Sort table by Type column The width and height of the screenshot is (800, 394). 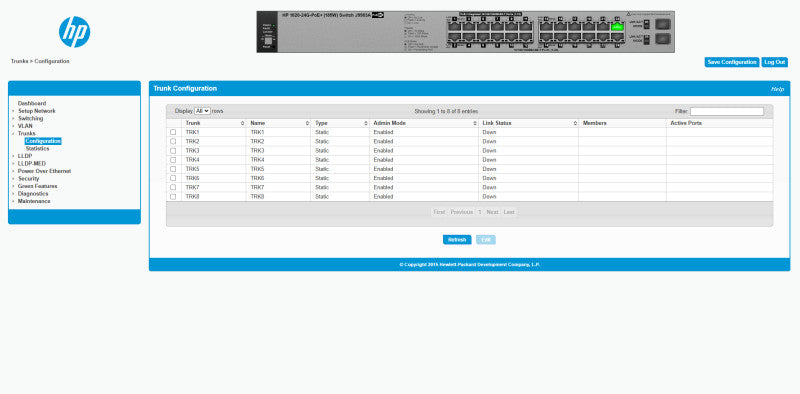click(340, 123)
